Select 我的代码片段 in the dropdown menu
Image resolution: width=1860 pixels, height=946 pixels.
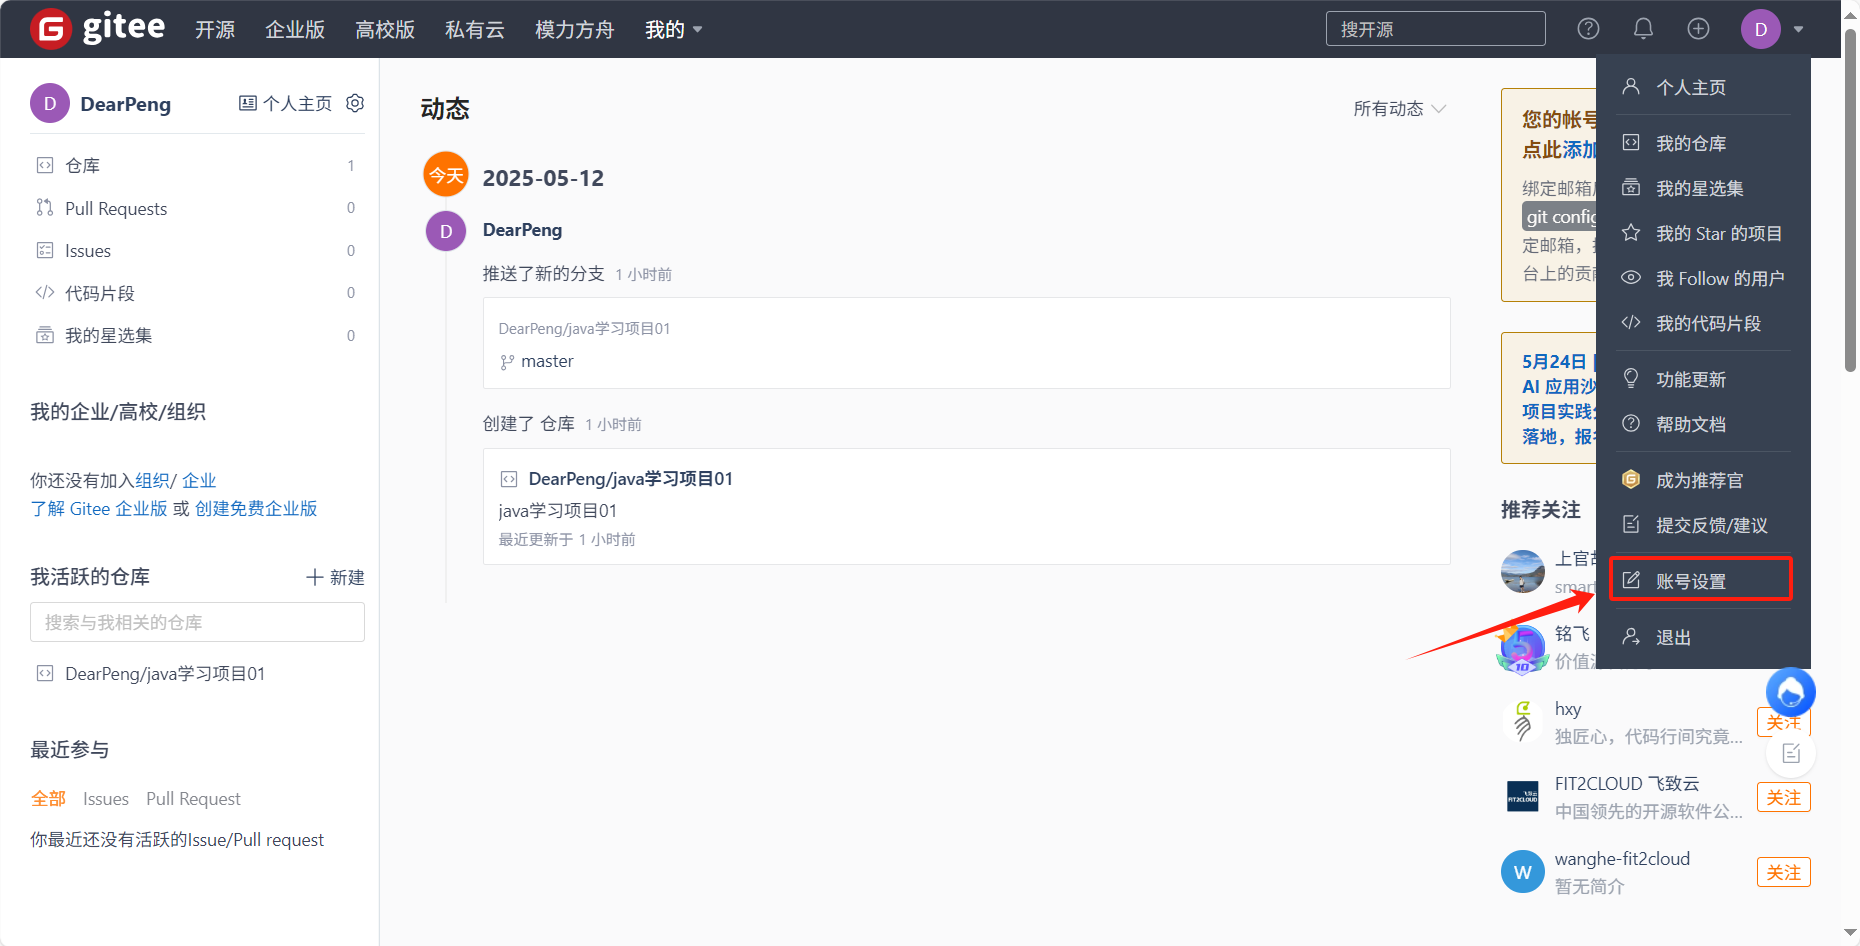[x=1701, y=323]
